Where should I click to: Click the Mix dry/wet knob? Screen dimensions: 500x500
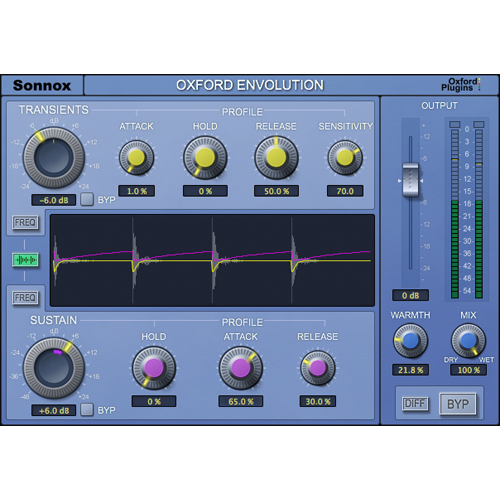[468, 341]
